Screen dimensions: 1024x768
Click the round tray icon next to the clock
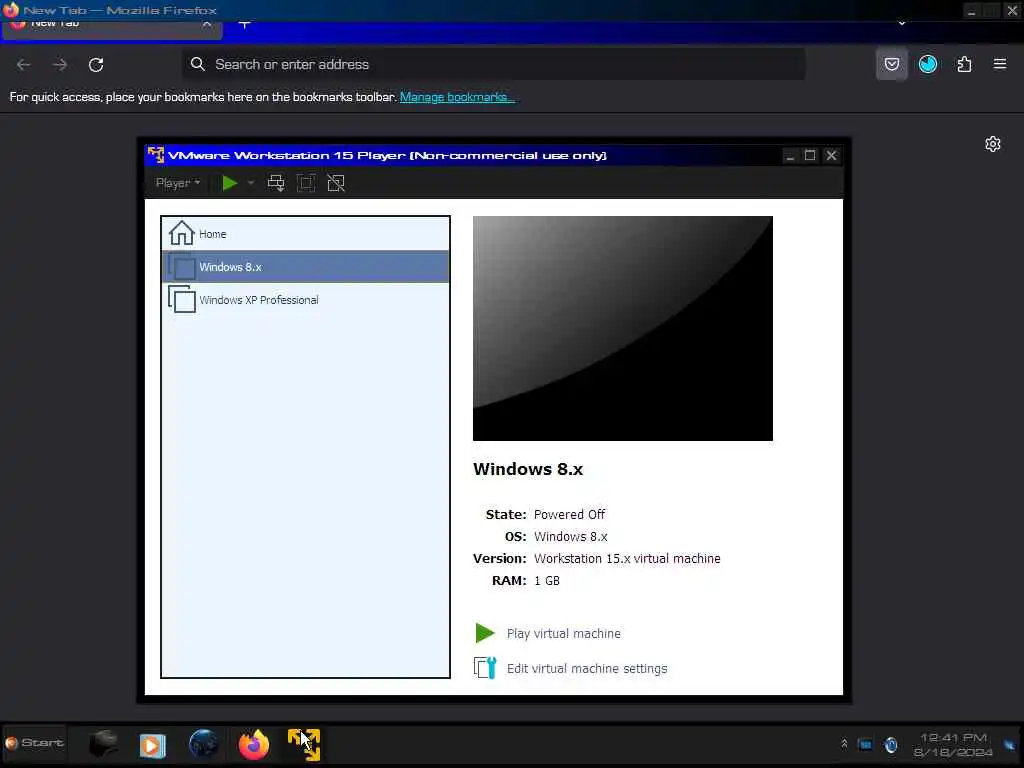pyautogui.click(x=891, y=744)
